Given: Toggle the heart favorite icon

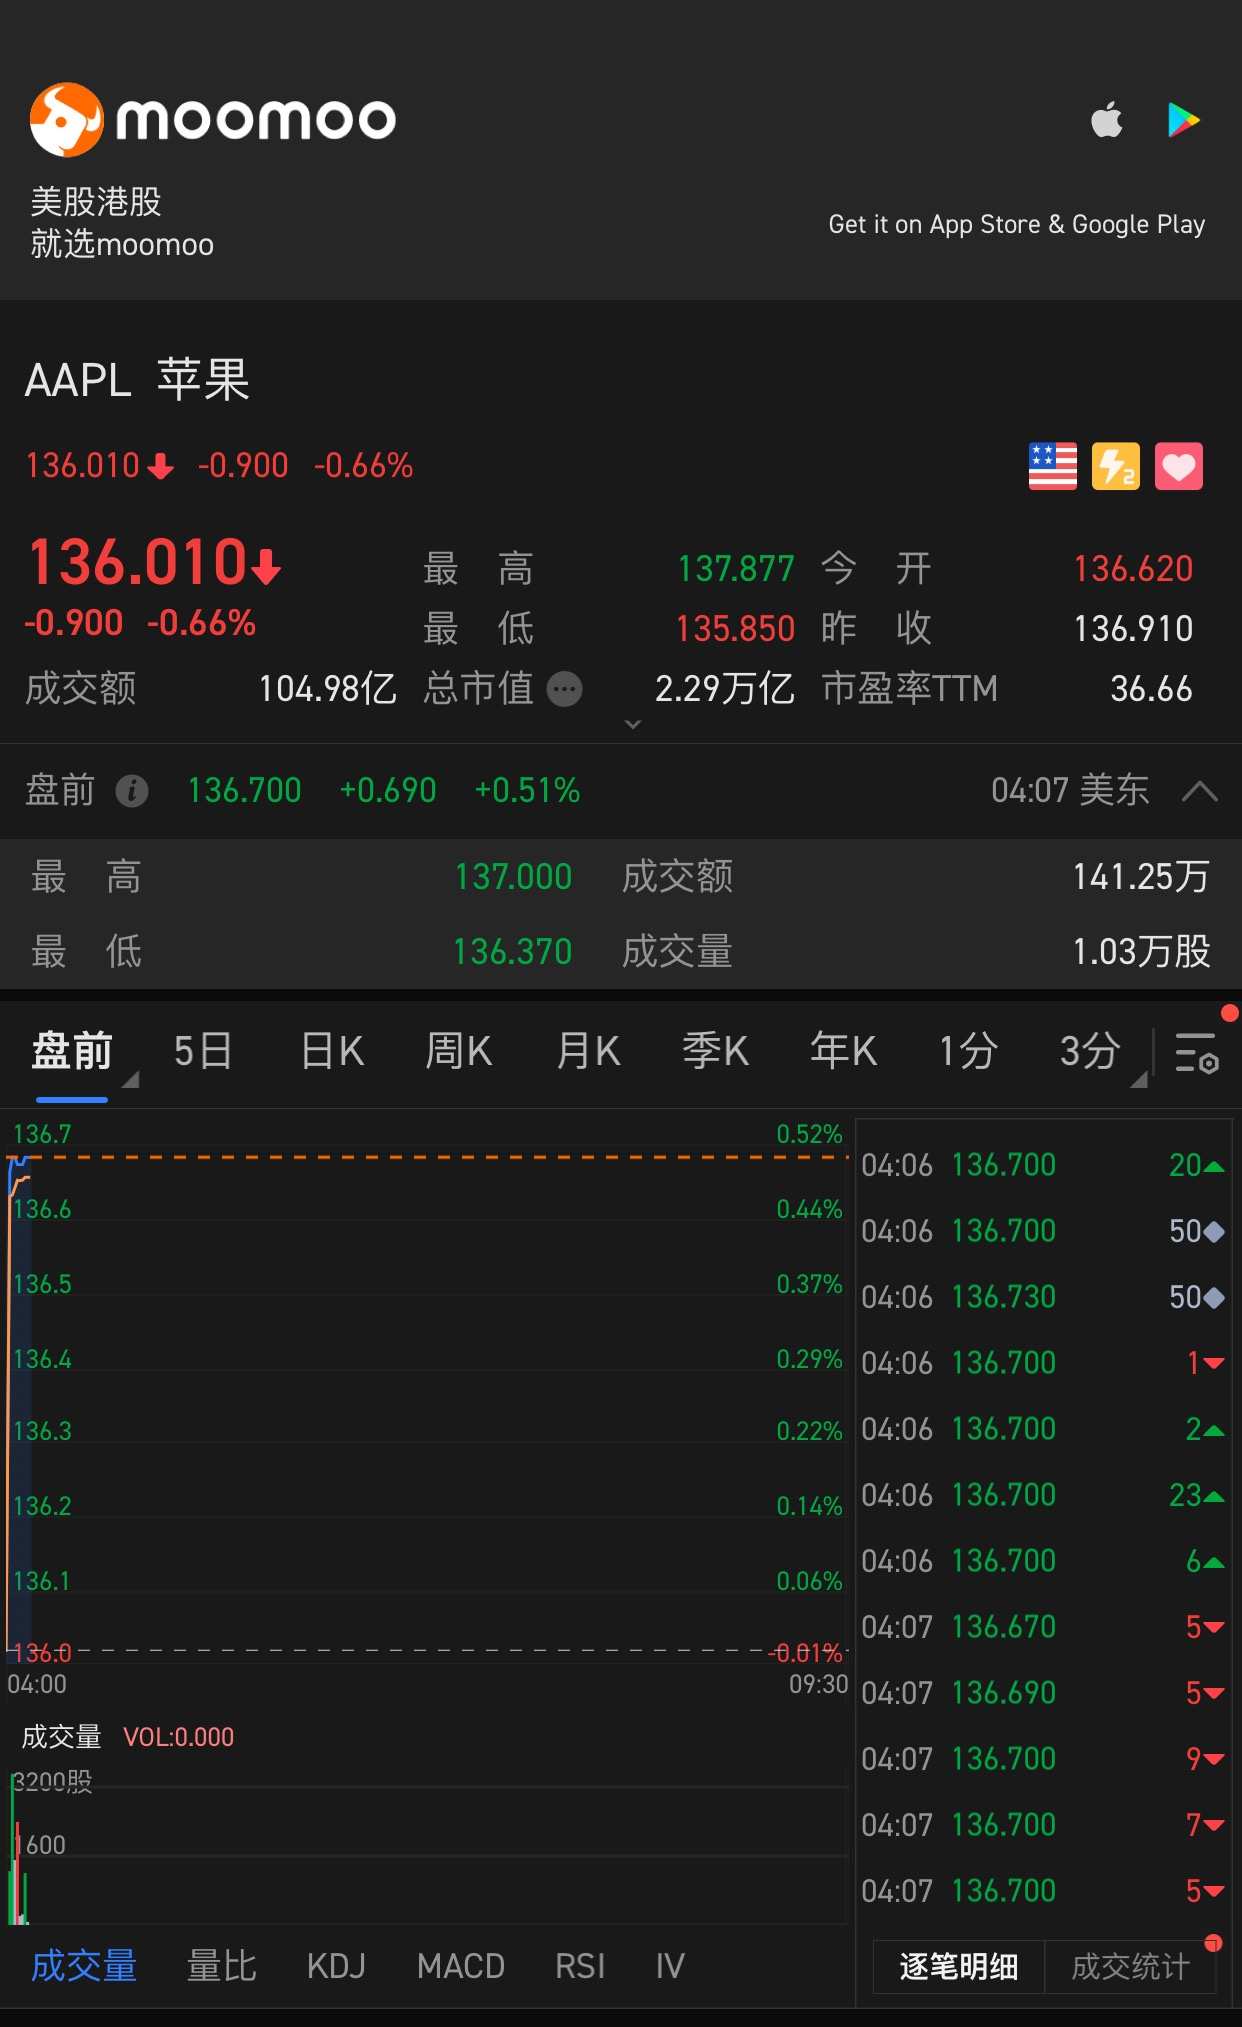Looking at the screenshot, I should click(x=1179, y=466).
